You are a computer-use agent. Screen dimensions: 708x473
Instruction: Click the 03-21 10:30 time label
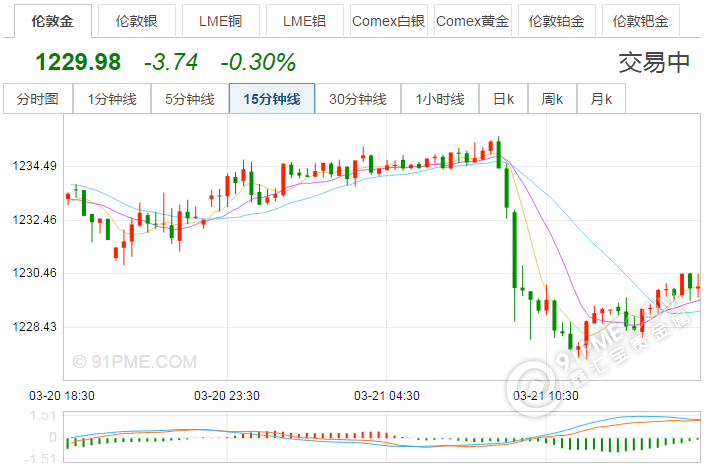(546, 396)
